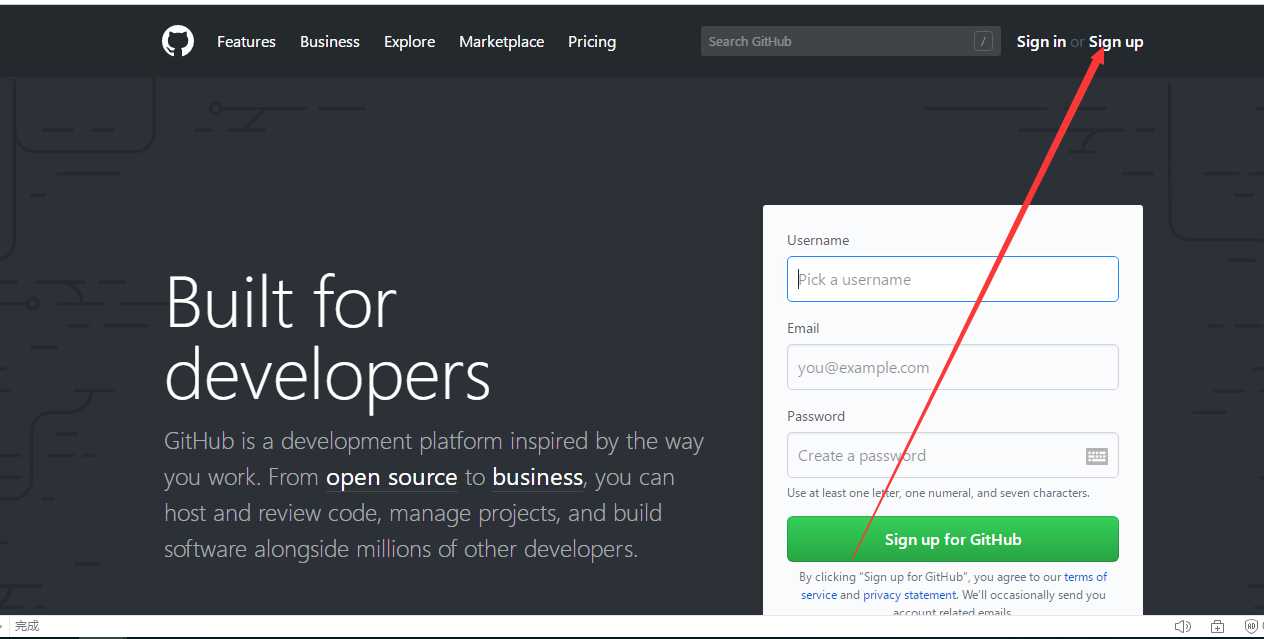Open the Features menu item
1264x639 pixels.
tap(246, 42)
